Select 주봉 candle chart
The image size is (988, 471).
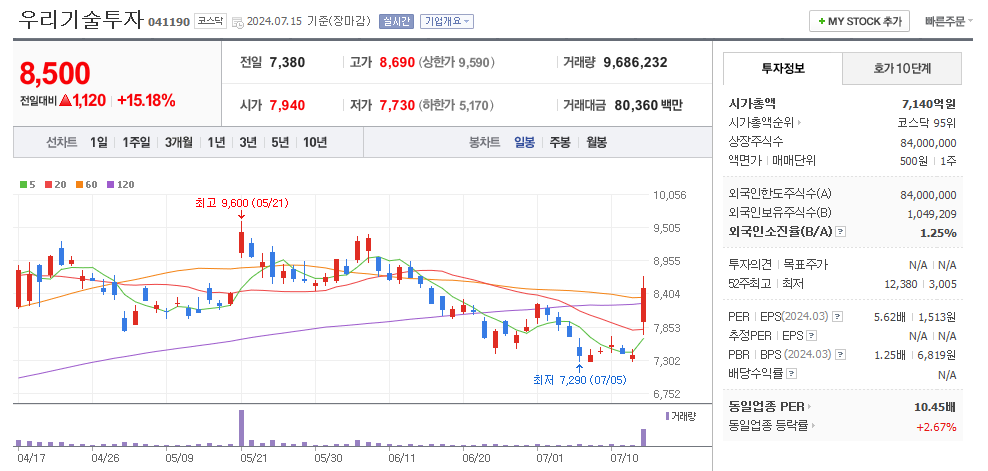pyautogui.click(x=560, y=142)
